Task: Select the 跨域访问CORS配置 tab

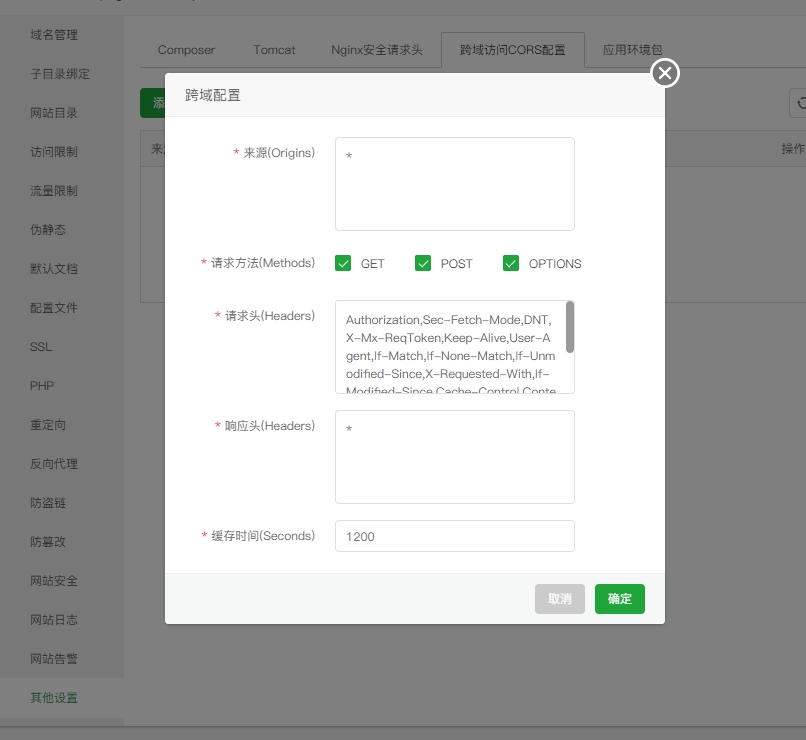Action: coord(512,50)
